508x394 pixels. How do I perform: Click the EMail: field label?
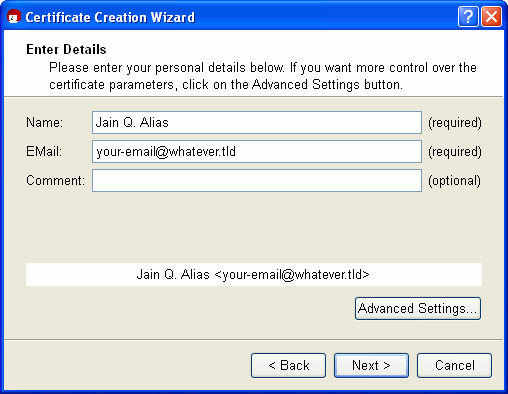[44, 152]
